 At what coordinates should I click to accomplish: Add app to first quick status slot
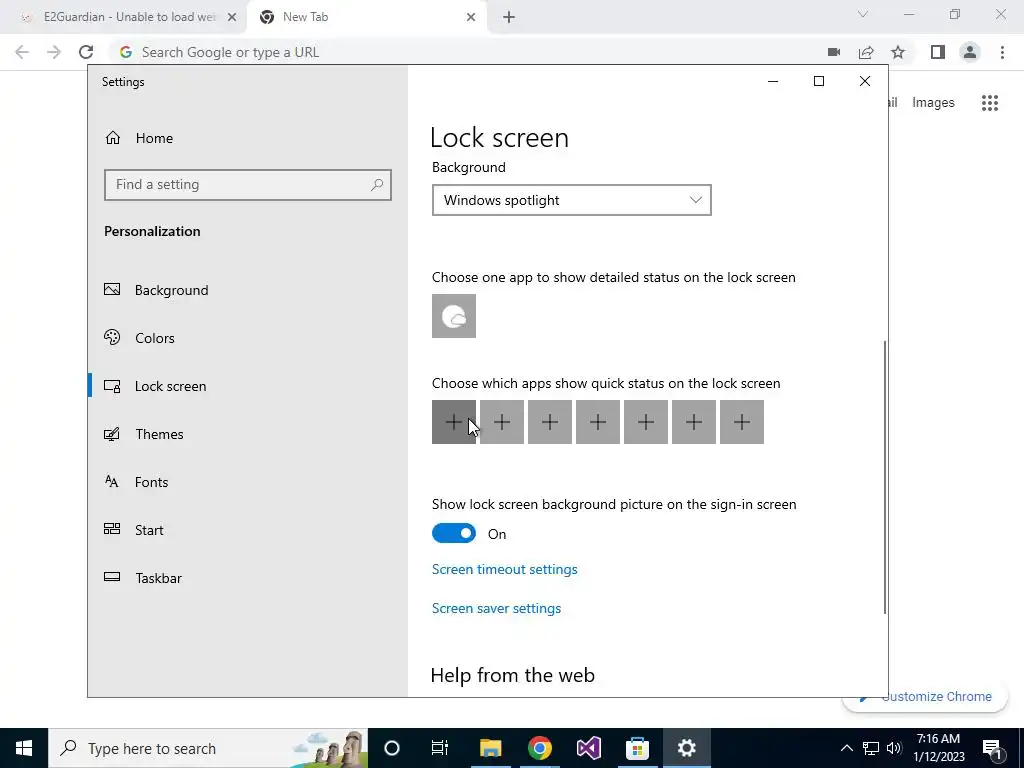[454, 422]
